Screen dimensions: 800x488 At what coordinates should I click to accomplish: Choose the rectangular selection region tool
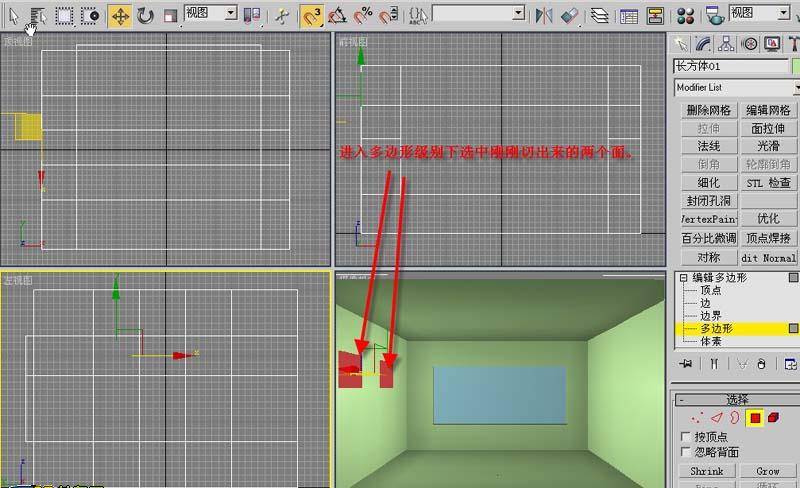coord(64,16)
